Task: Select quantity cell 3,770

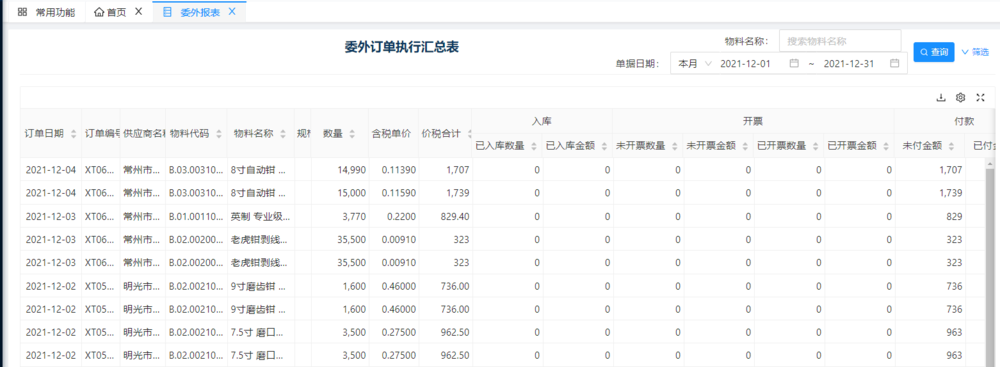Action: point(354,216)
